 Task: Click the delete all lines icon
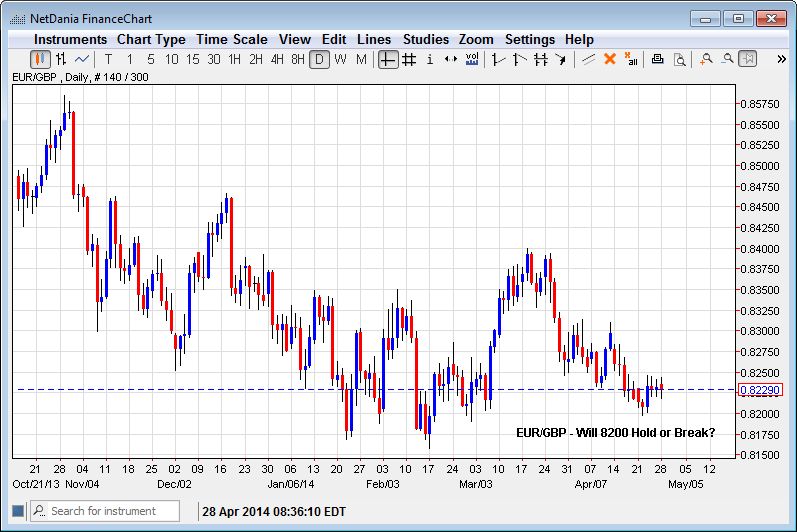pyautogui.click(x=631, y=59)
